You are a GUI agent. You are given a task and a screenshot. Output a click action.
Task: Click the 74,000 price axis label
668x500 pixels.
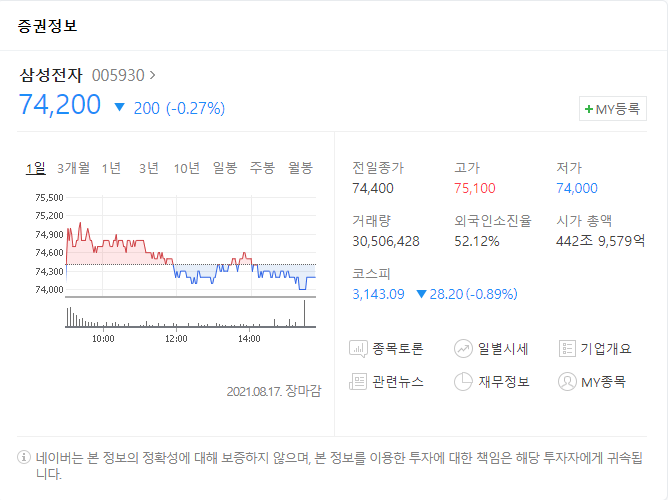(x=49, y=290)
